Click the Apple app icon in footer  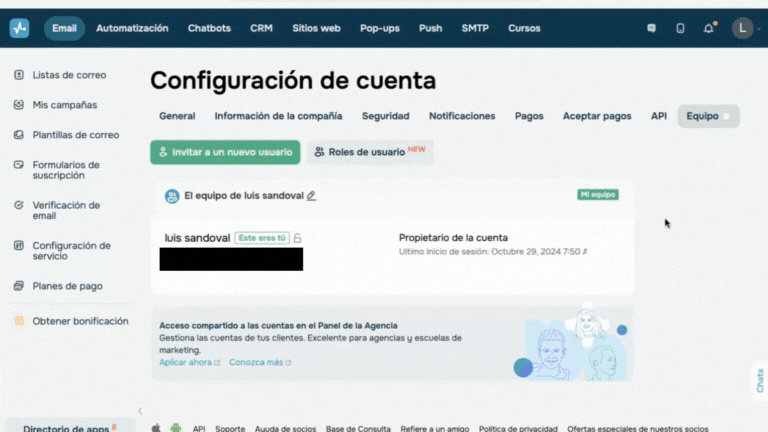[x=156, y=428]
